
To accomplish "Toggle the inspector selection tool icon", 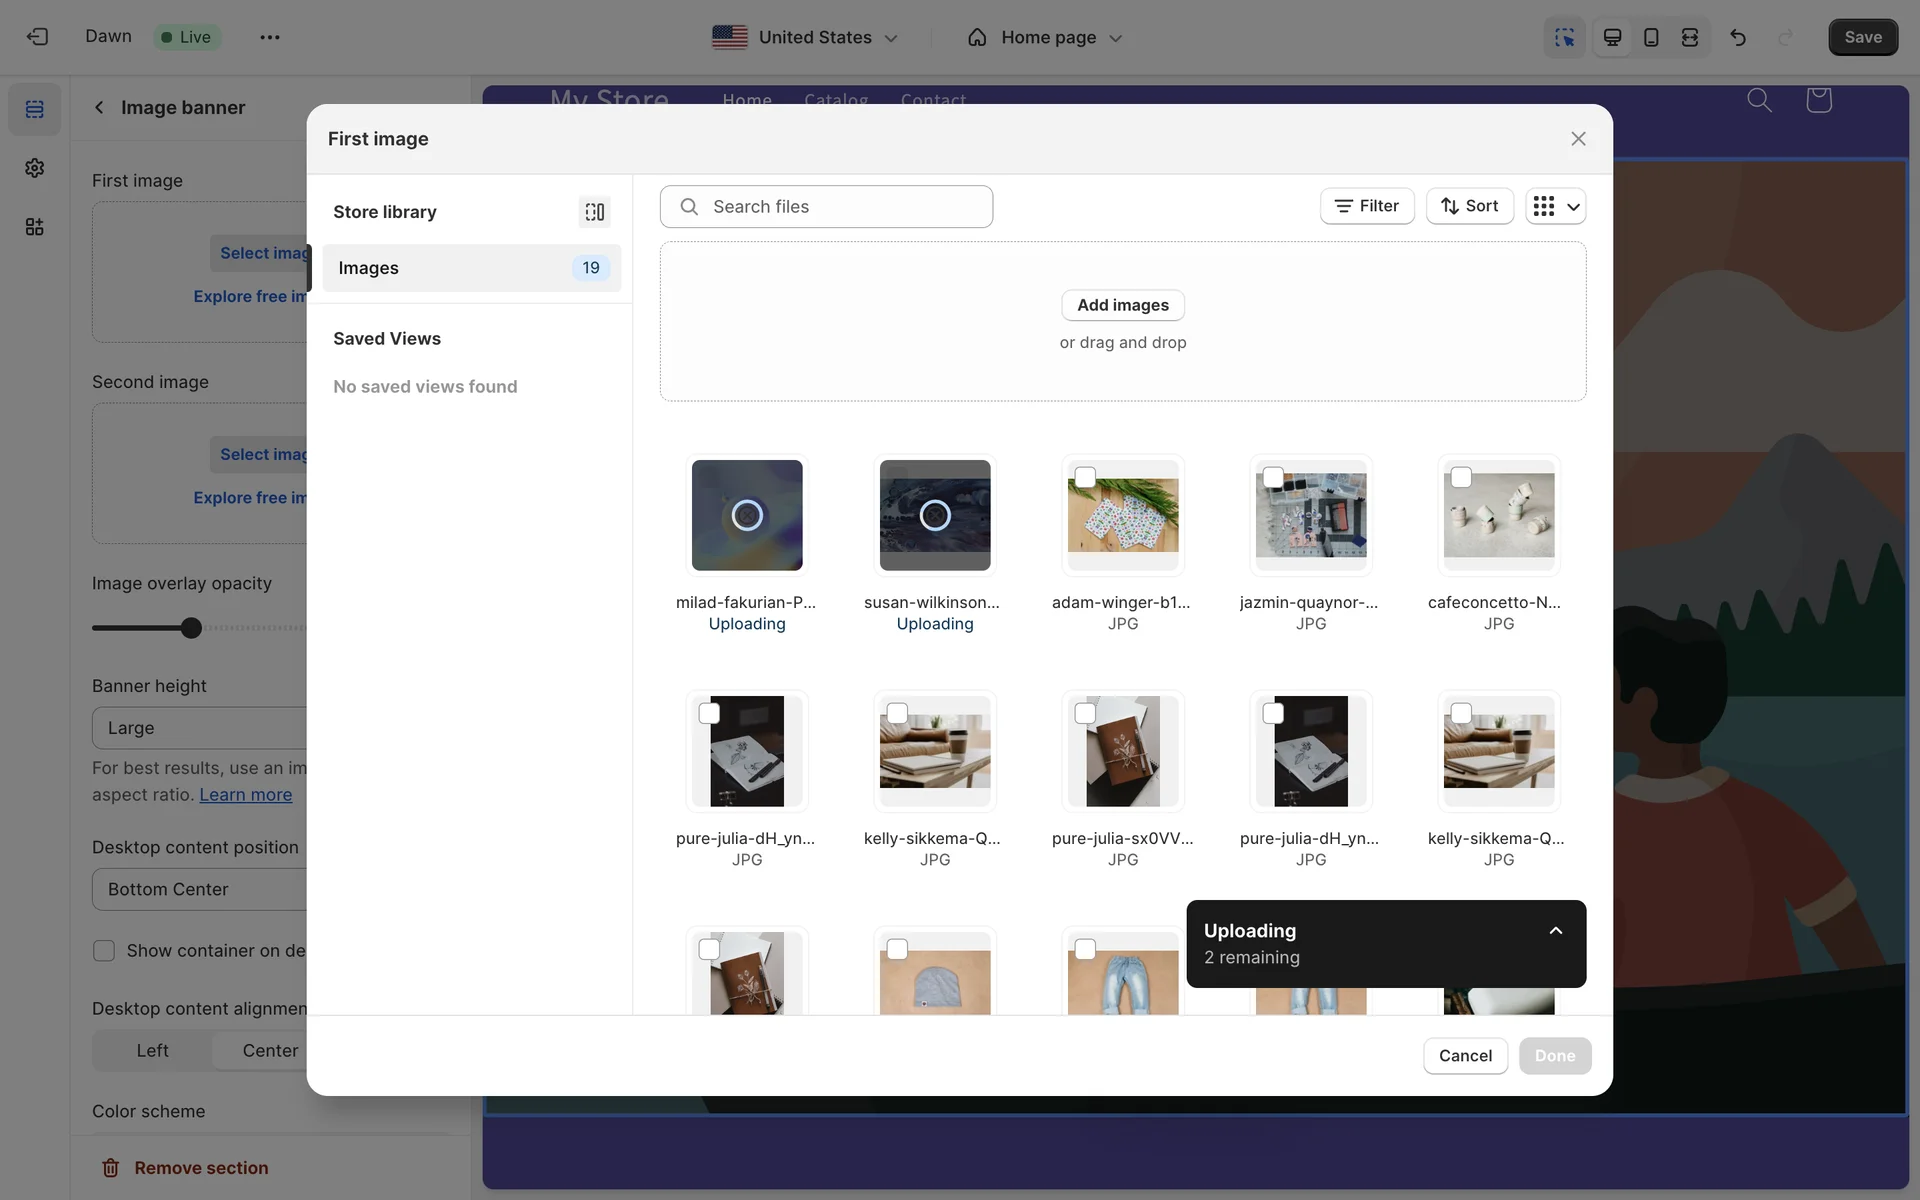I will 1564,37.
